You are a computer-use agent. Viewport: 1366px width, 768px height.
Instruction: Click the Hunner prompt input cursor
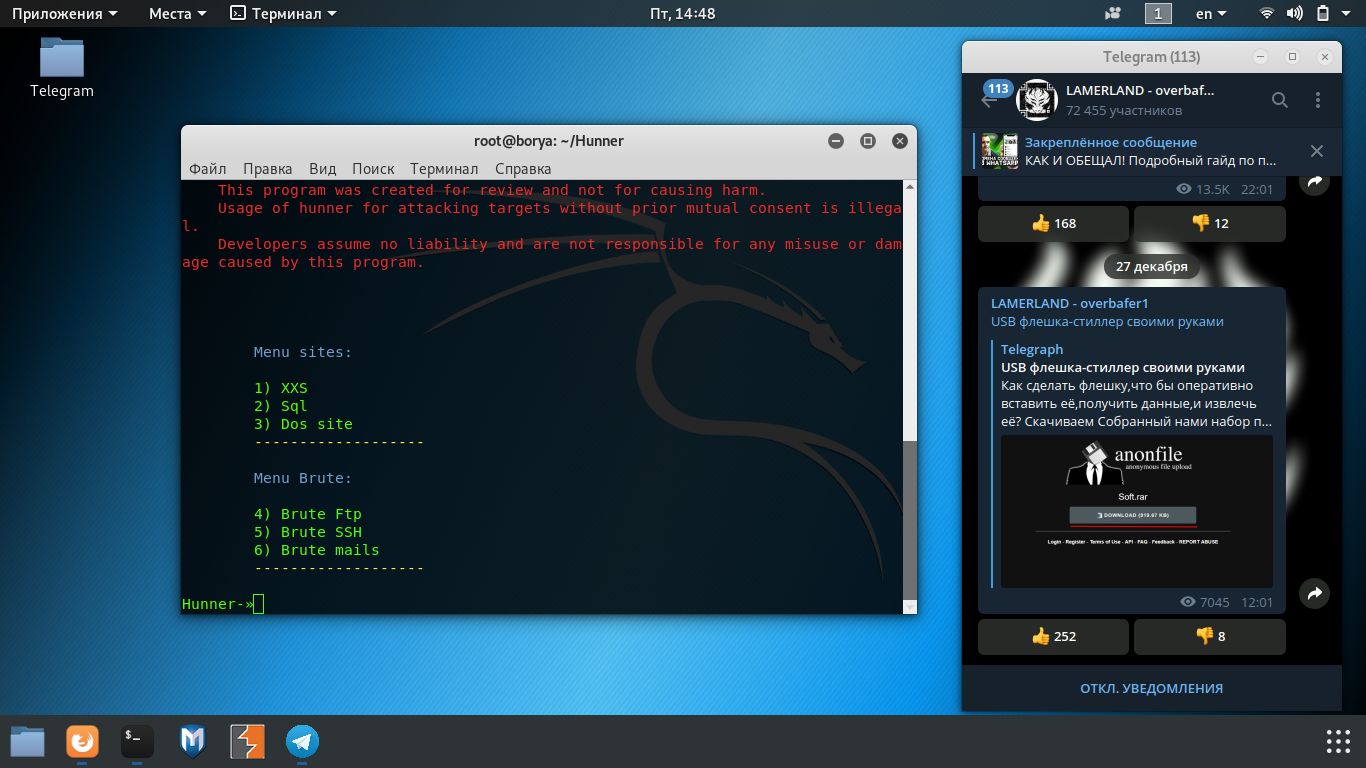coord(259,604)
